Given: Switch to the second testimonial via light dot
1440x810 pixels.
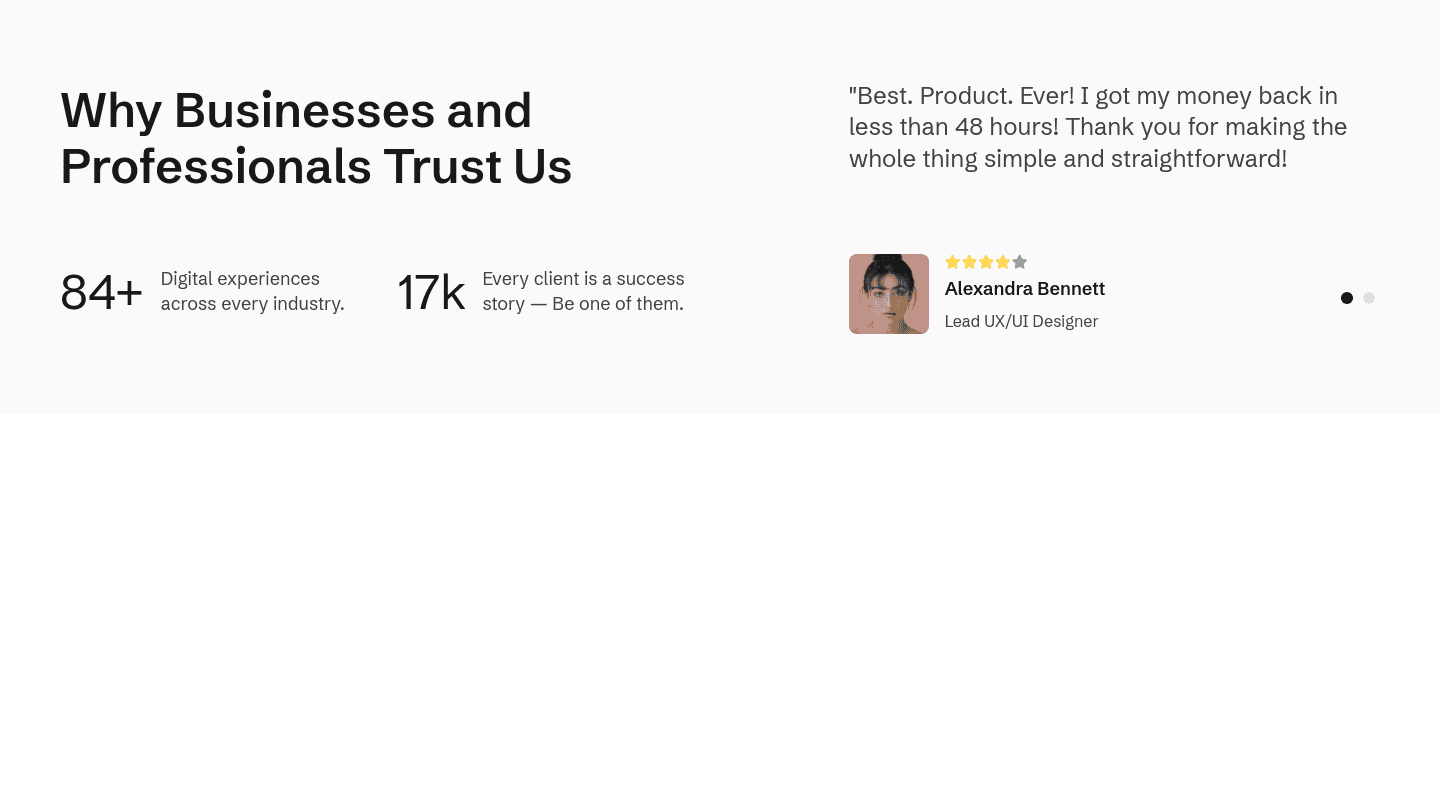Looking at the screenshot, I should (1369, 298).
